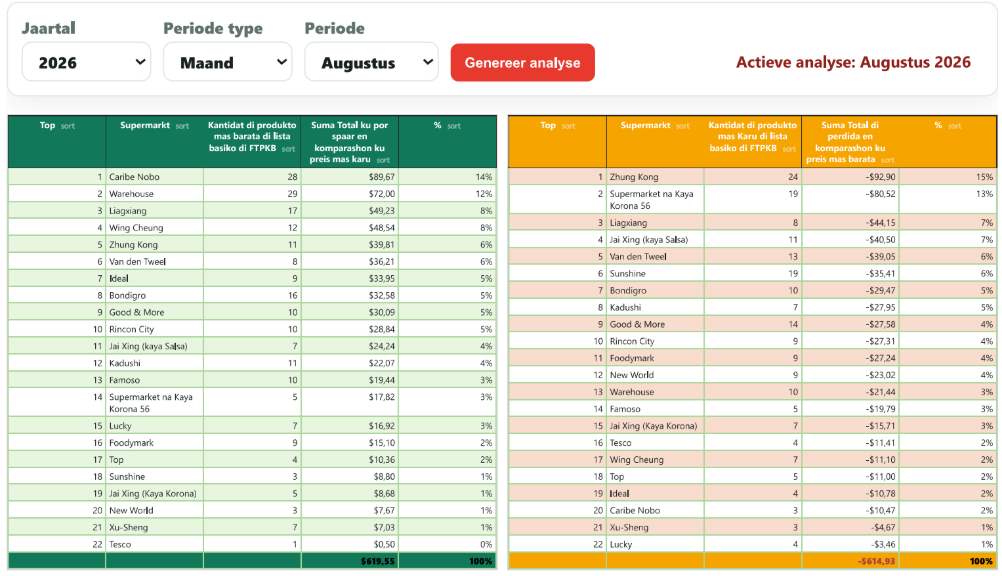The height and width of the screenshot is (576, 1002).
Task: Click Actieve analyse: Augustus 2026 label
Action: (x=853, y=62)
